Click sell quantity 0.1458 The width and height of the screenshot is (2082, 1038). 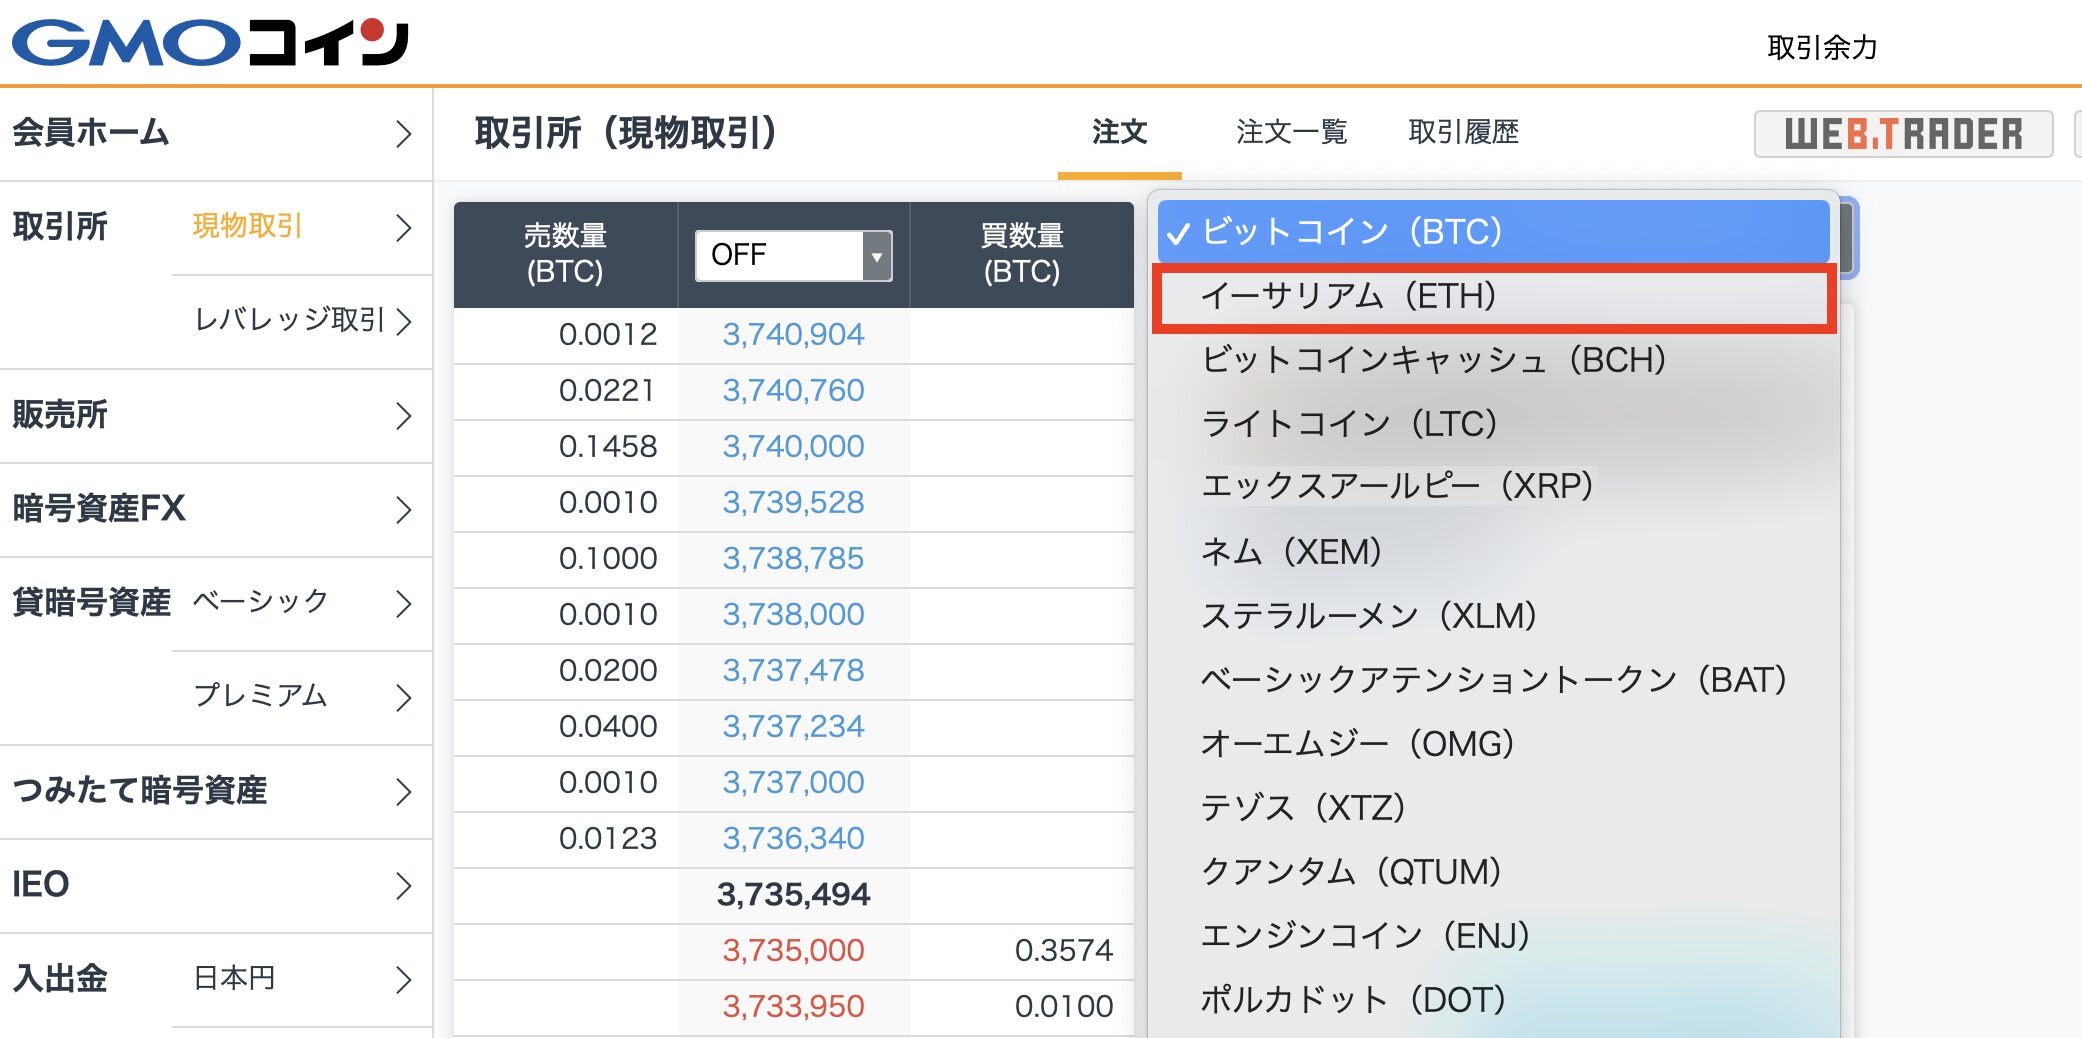[608, 446]
